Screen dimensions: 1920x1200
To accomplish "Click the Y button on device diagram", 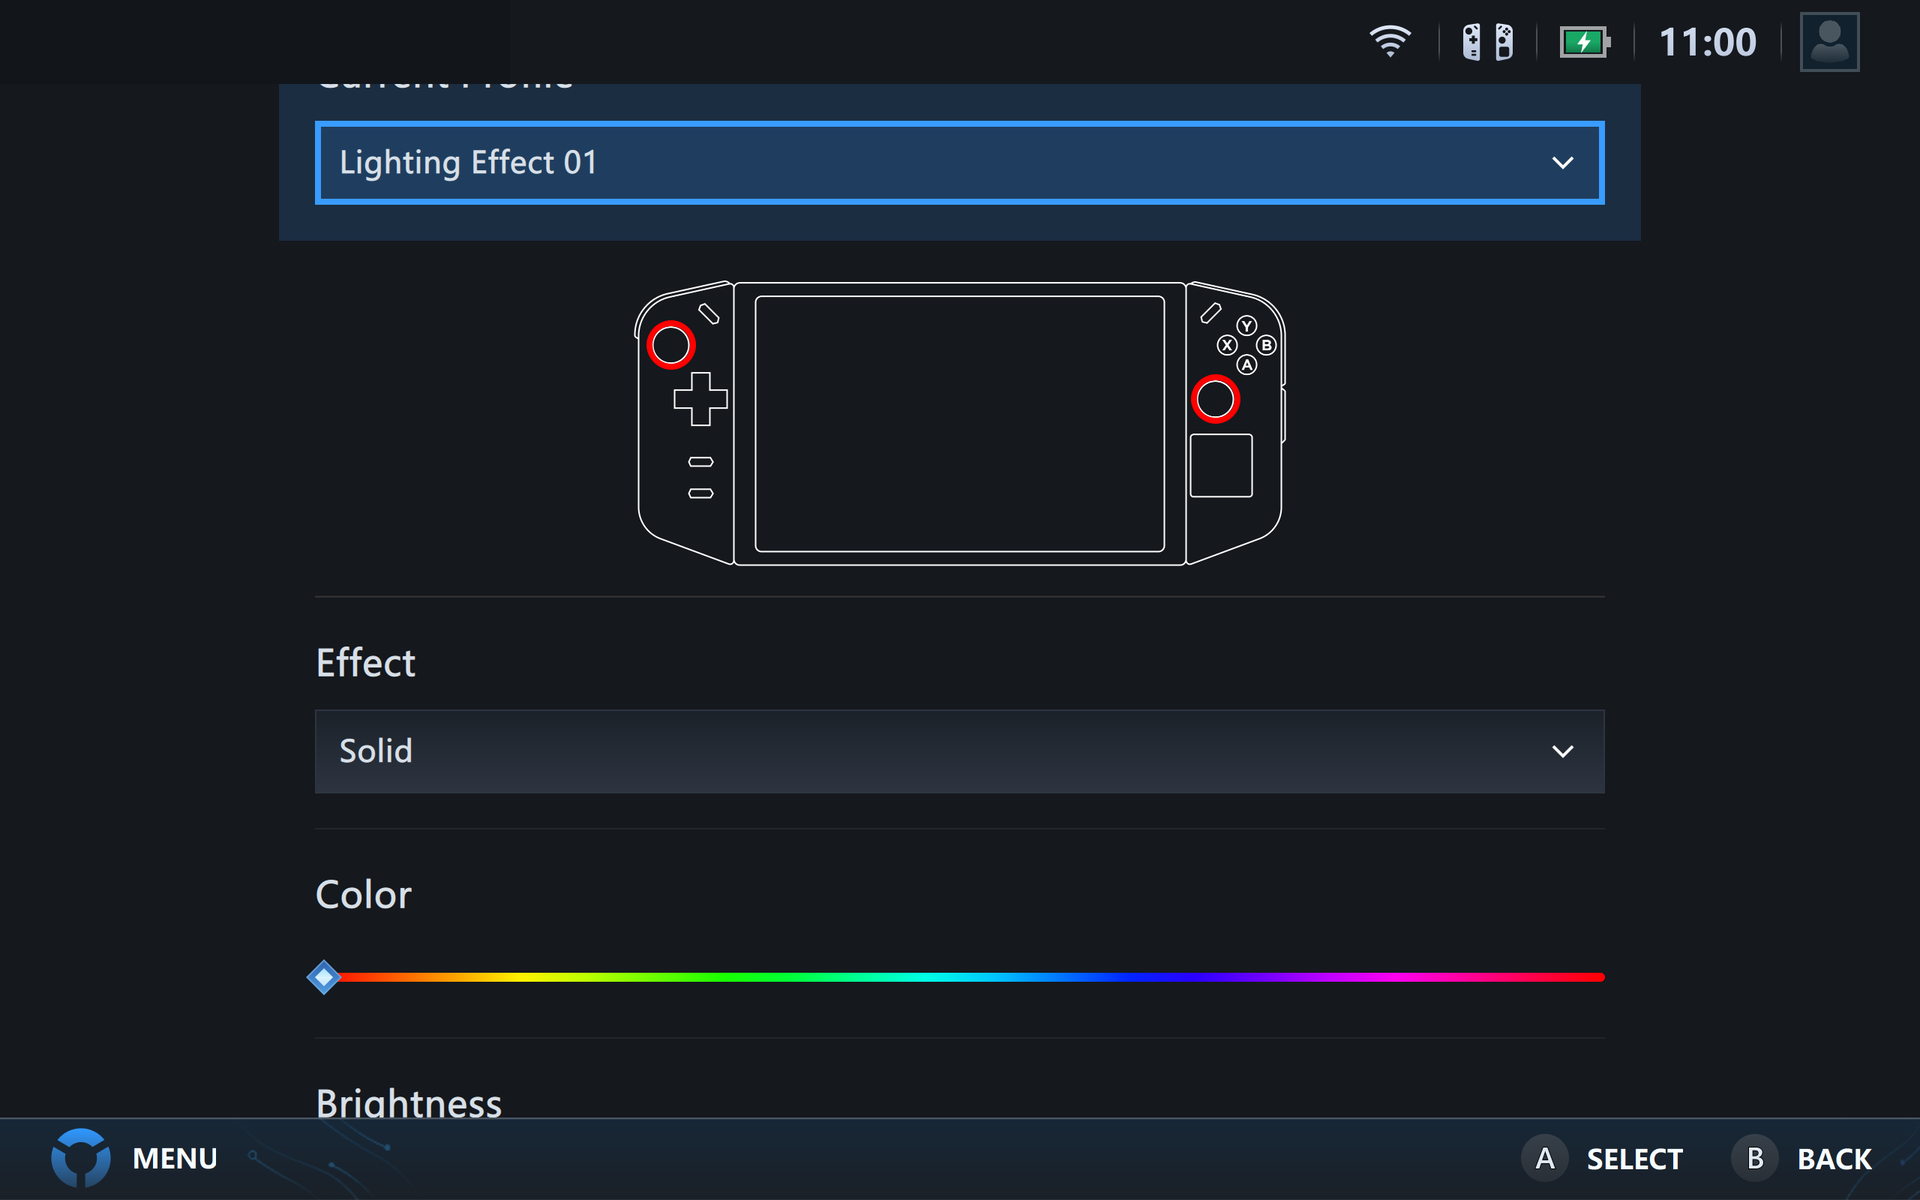I will point(1246,326).
